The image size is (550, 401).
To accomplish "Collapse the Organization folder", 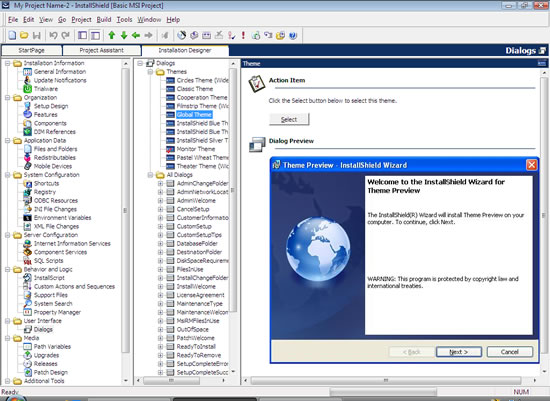I will coord(7,98).
